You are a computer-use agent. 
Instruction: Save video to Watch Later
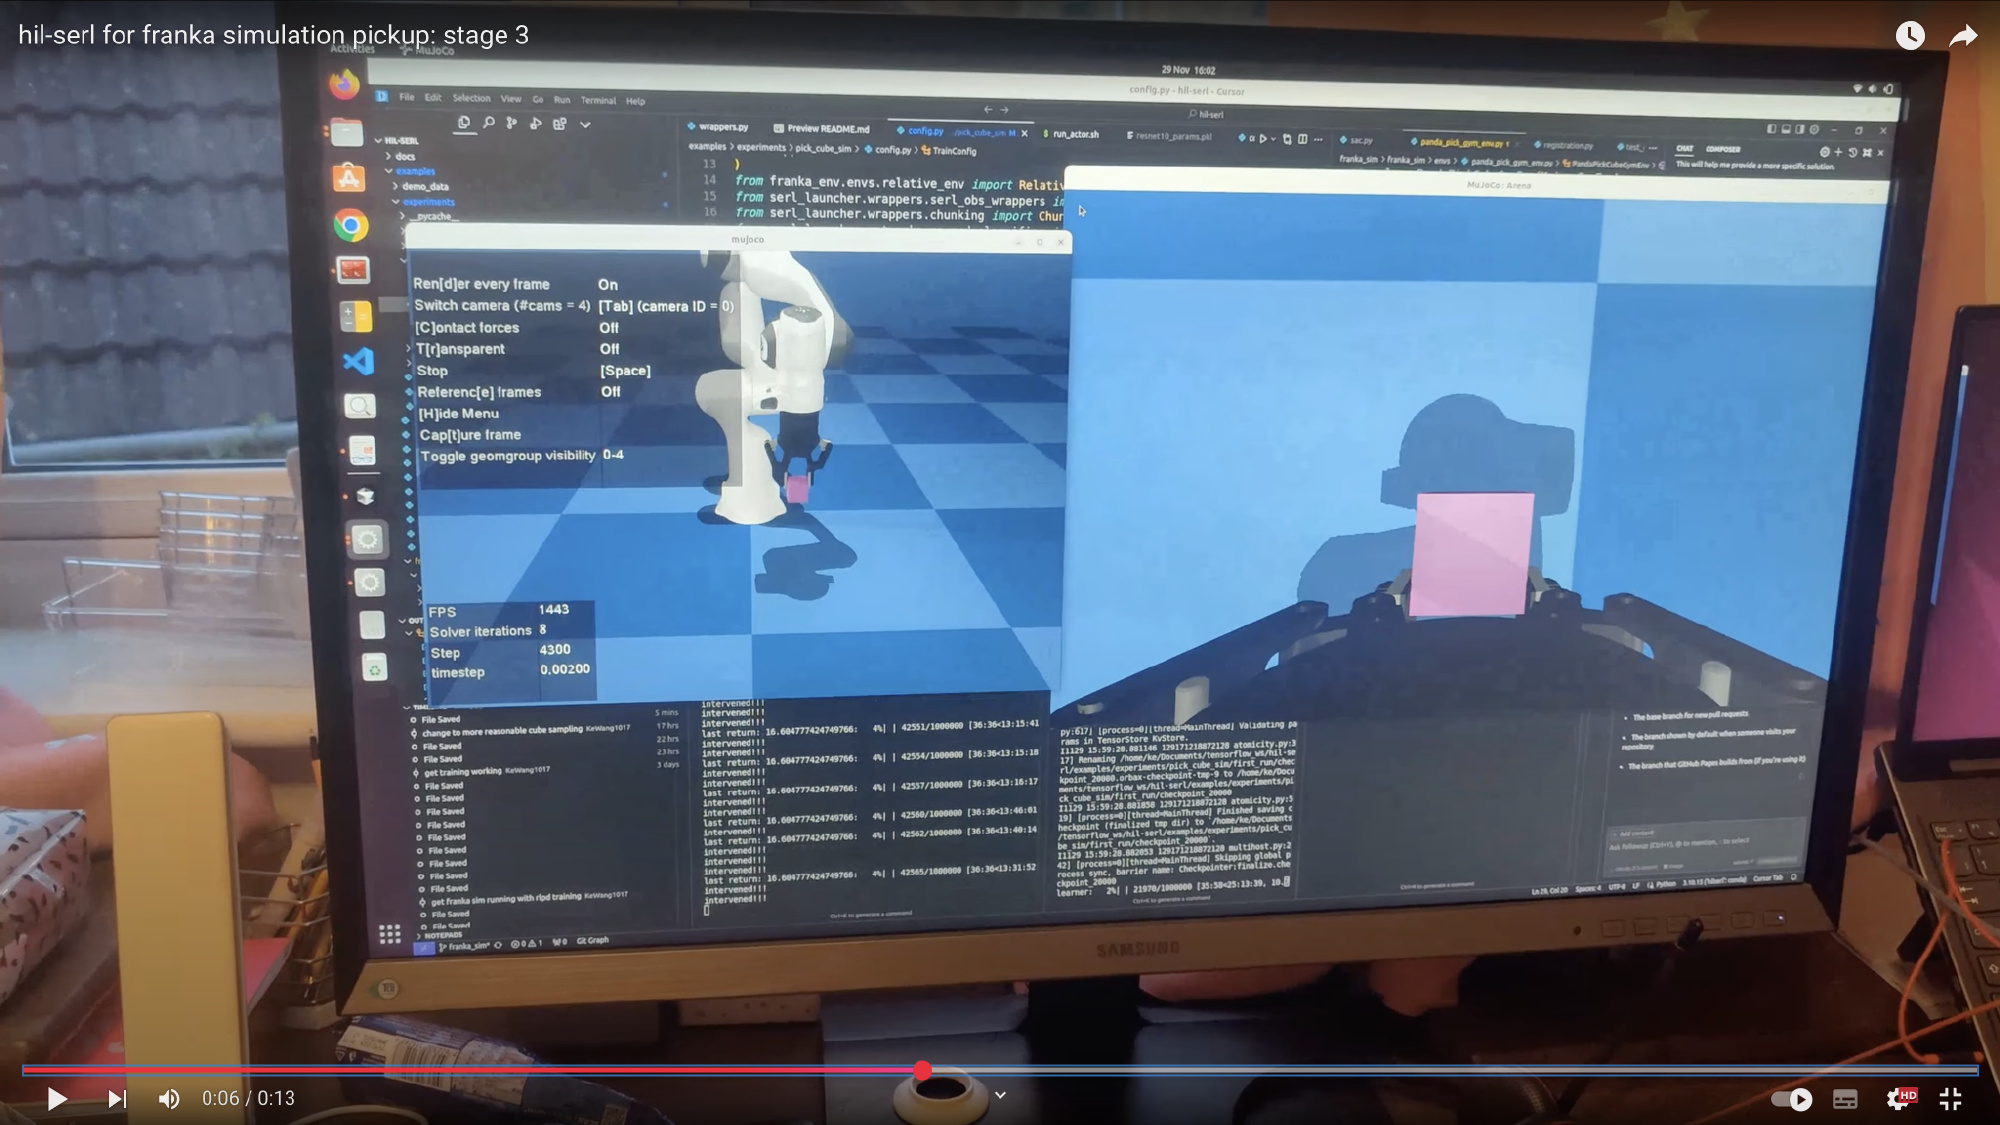(x=1910, y=36)
